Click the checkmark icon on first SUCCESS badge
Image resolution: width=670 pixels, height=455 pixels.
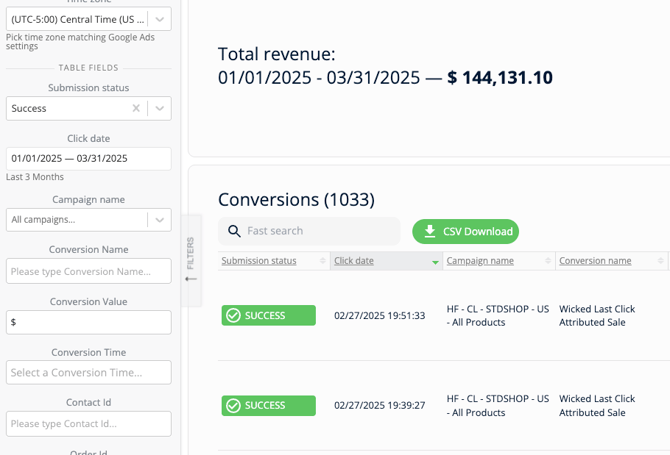coord(233,316)
